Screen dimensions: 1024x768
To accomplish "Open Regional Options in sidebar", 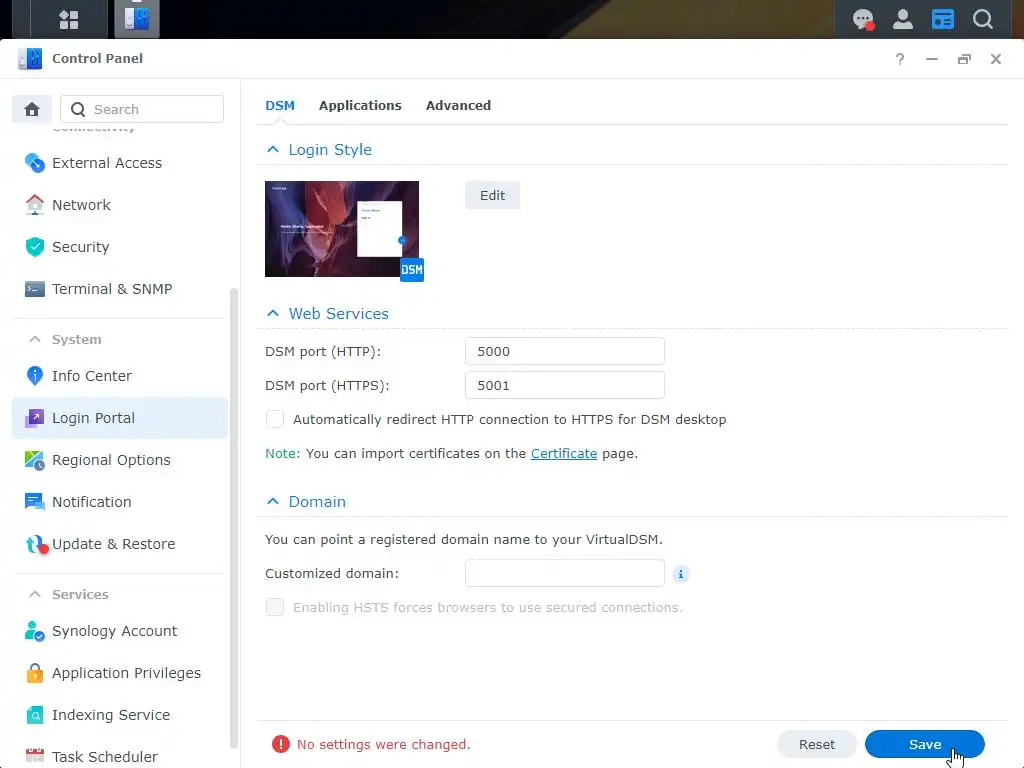I will [120, 460].
